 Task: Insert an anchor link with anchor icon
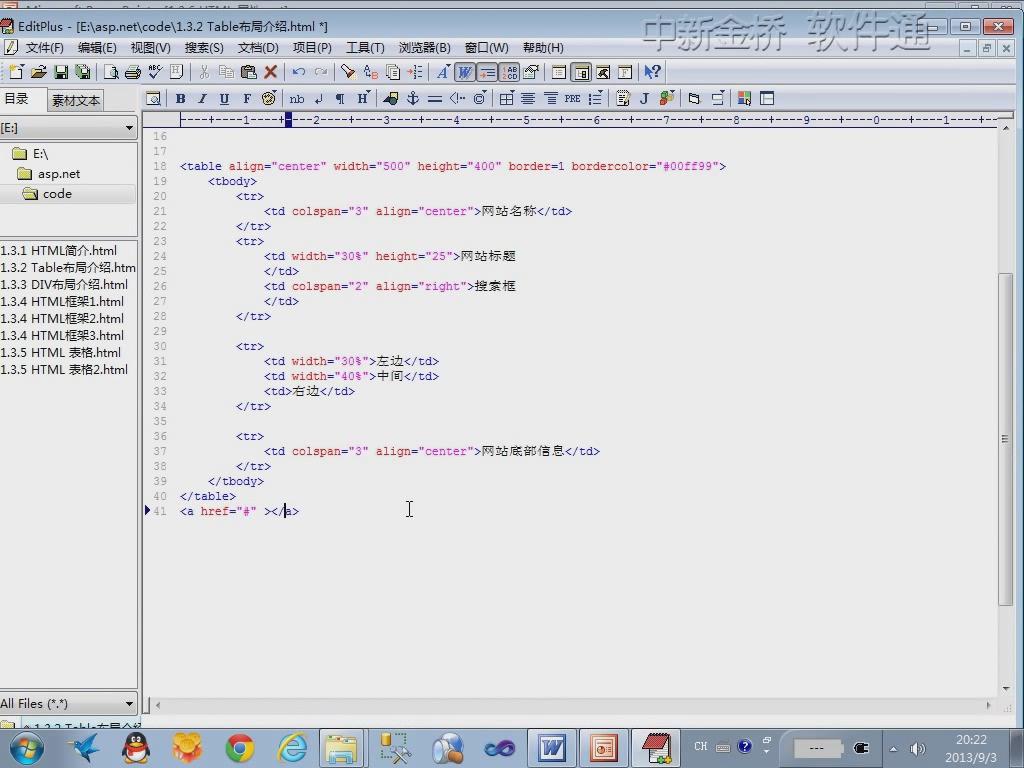click(413, 99)
